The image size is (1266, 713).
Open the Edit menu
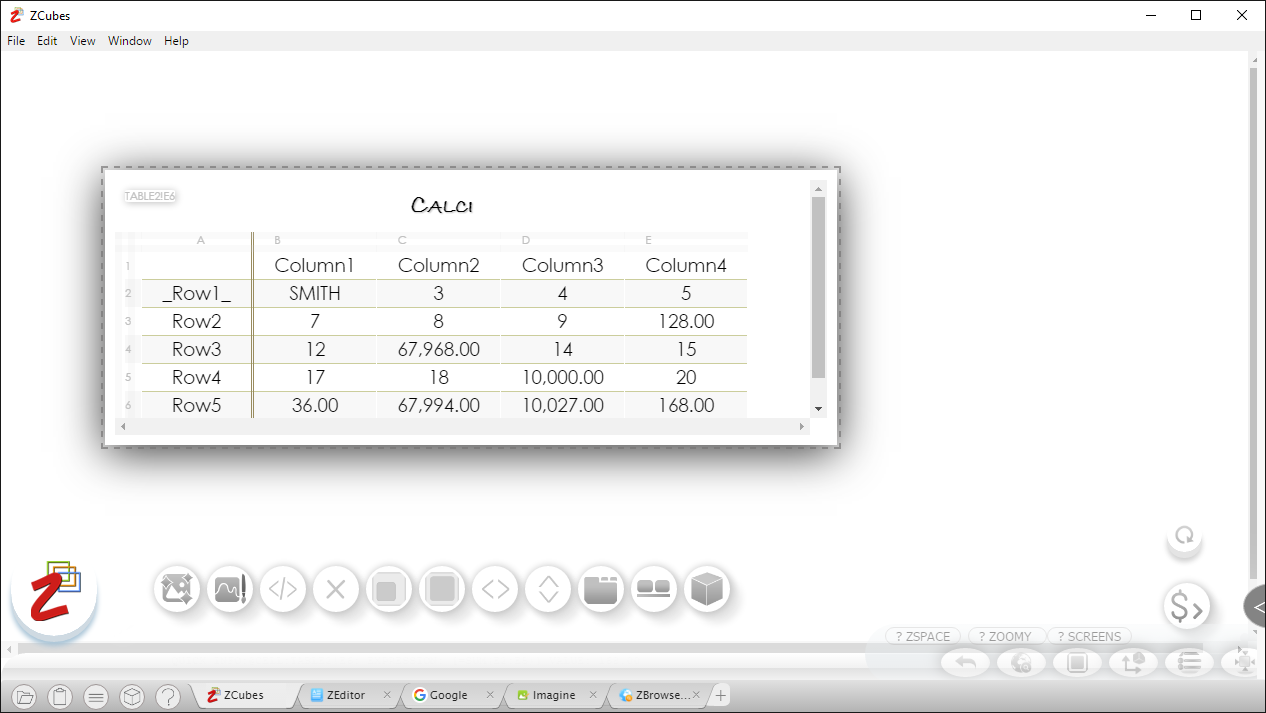pos(47,41)
